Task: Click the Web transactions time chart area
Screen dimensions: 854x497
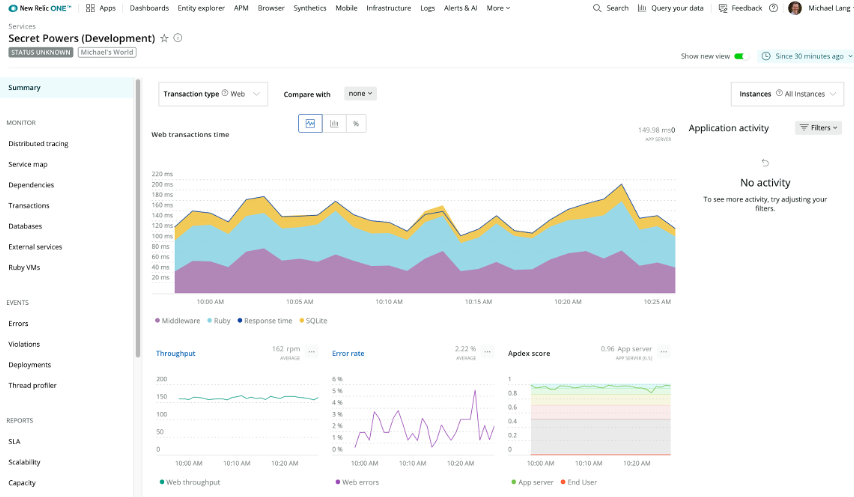Action: tap(413, 234)
